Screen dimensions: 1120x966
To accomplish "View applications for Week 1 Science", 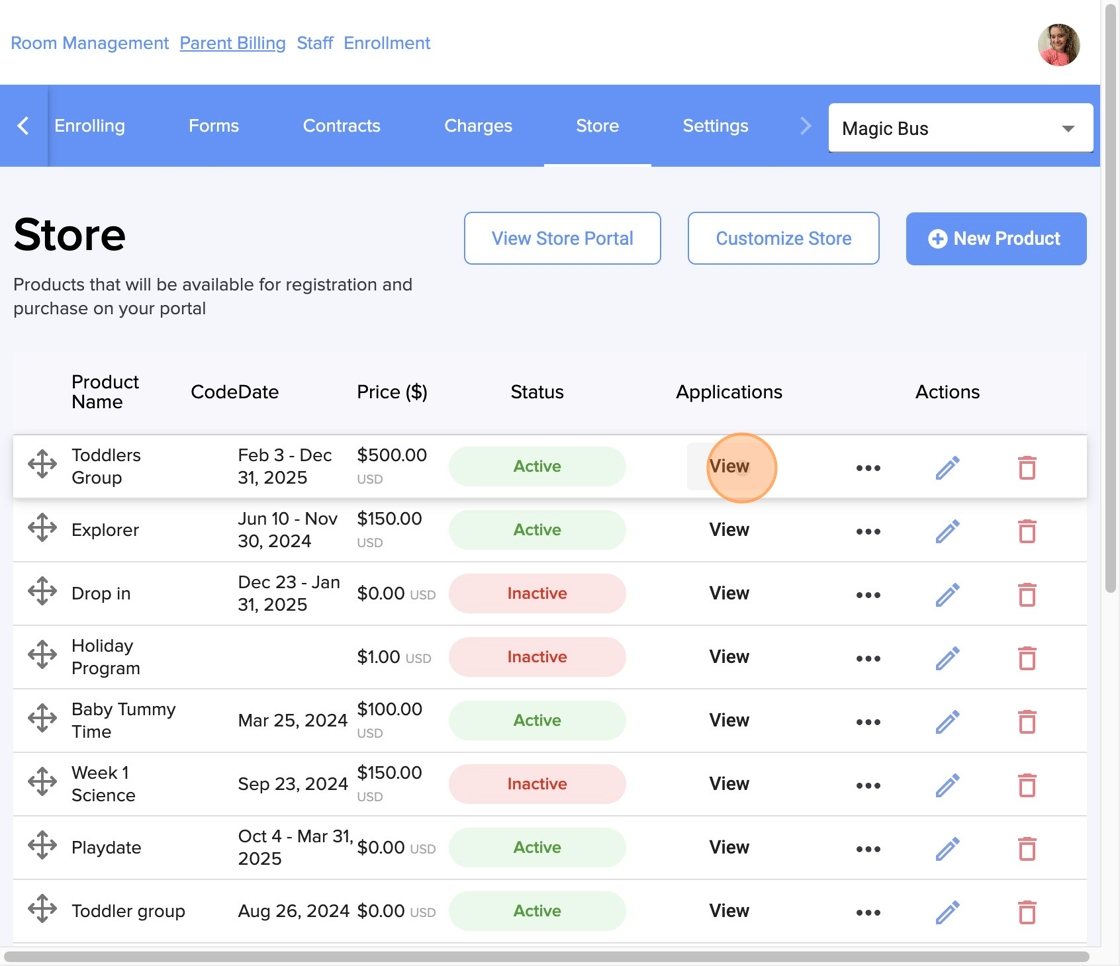I will tap(729, 784).
